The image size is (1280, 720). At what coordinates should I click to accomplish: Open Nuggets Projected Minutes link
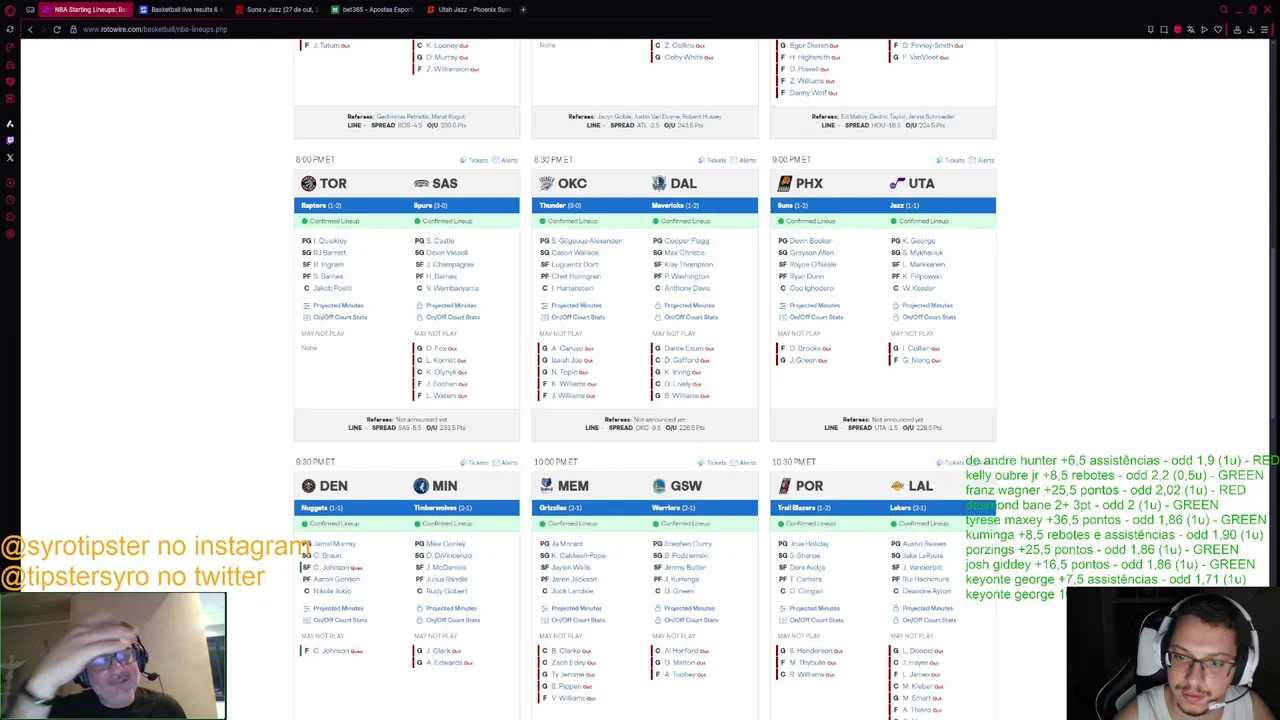pos(334,608)
